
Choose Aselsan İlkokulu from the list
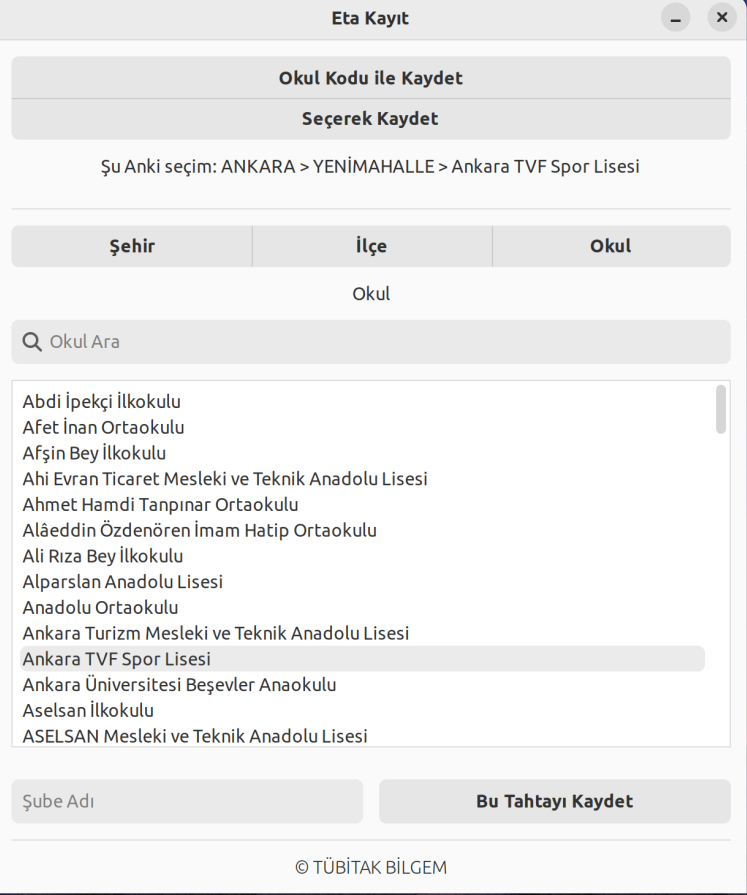point(88,711)
